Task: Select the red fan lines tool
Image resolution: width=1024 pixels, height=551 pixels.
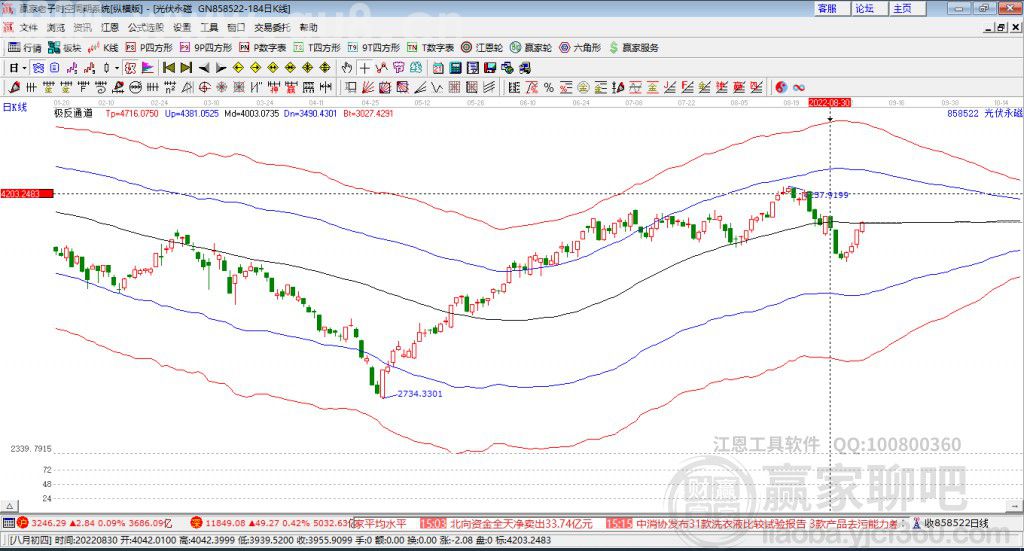Action: (368, 87)
